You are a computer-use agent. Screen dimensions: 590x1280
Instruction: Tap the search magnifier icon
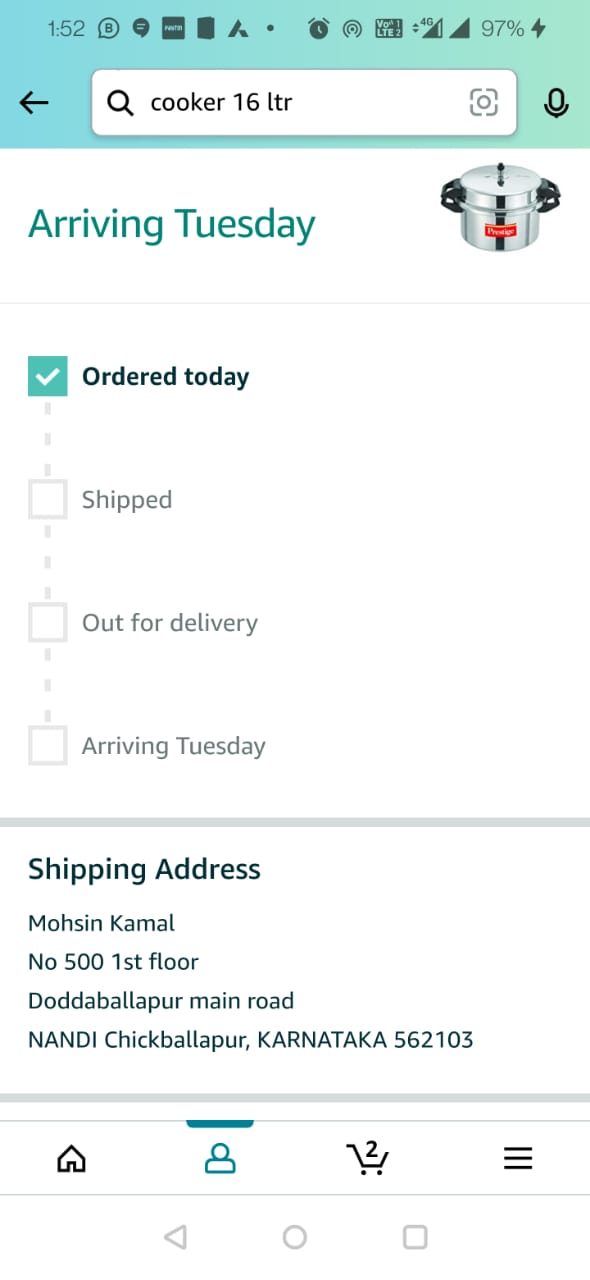point(120,102)
